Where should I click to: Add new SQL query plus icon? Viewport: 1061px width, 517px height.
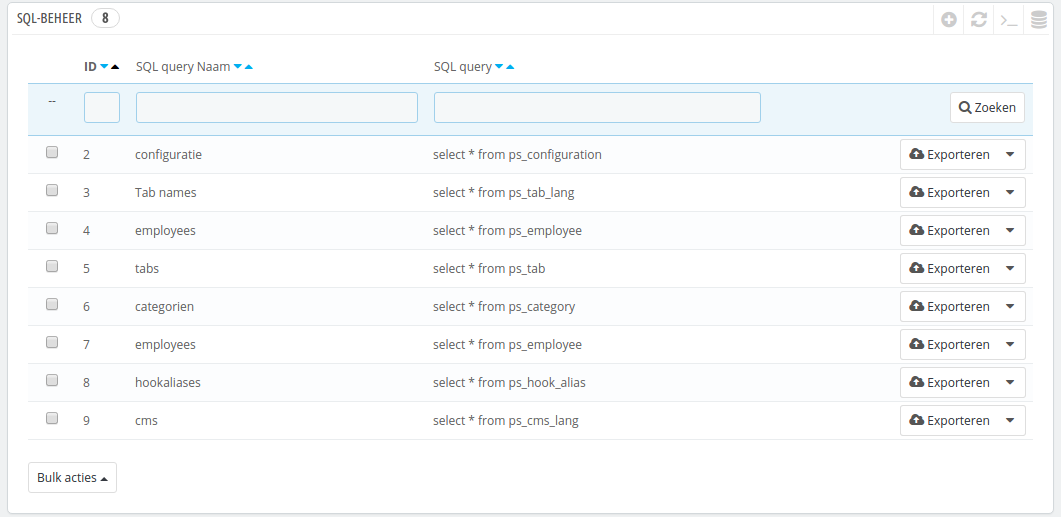pyautogui.click(x=949, y=20)
